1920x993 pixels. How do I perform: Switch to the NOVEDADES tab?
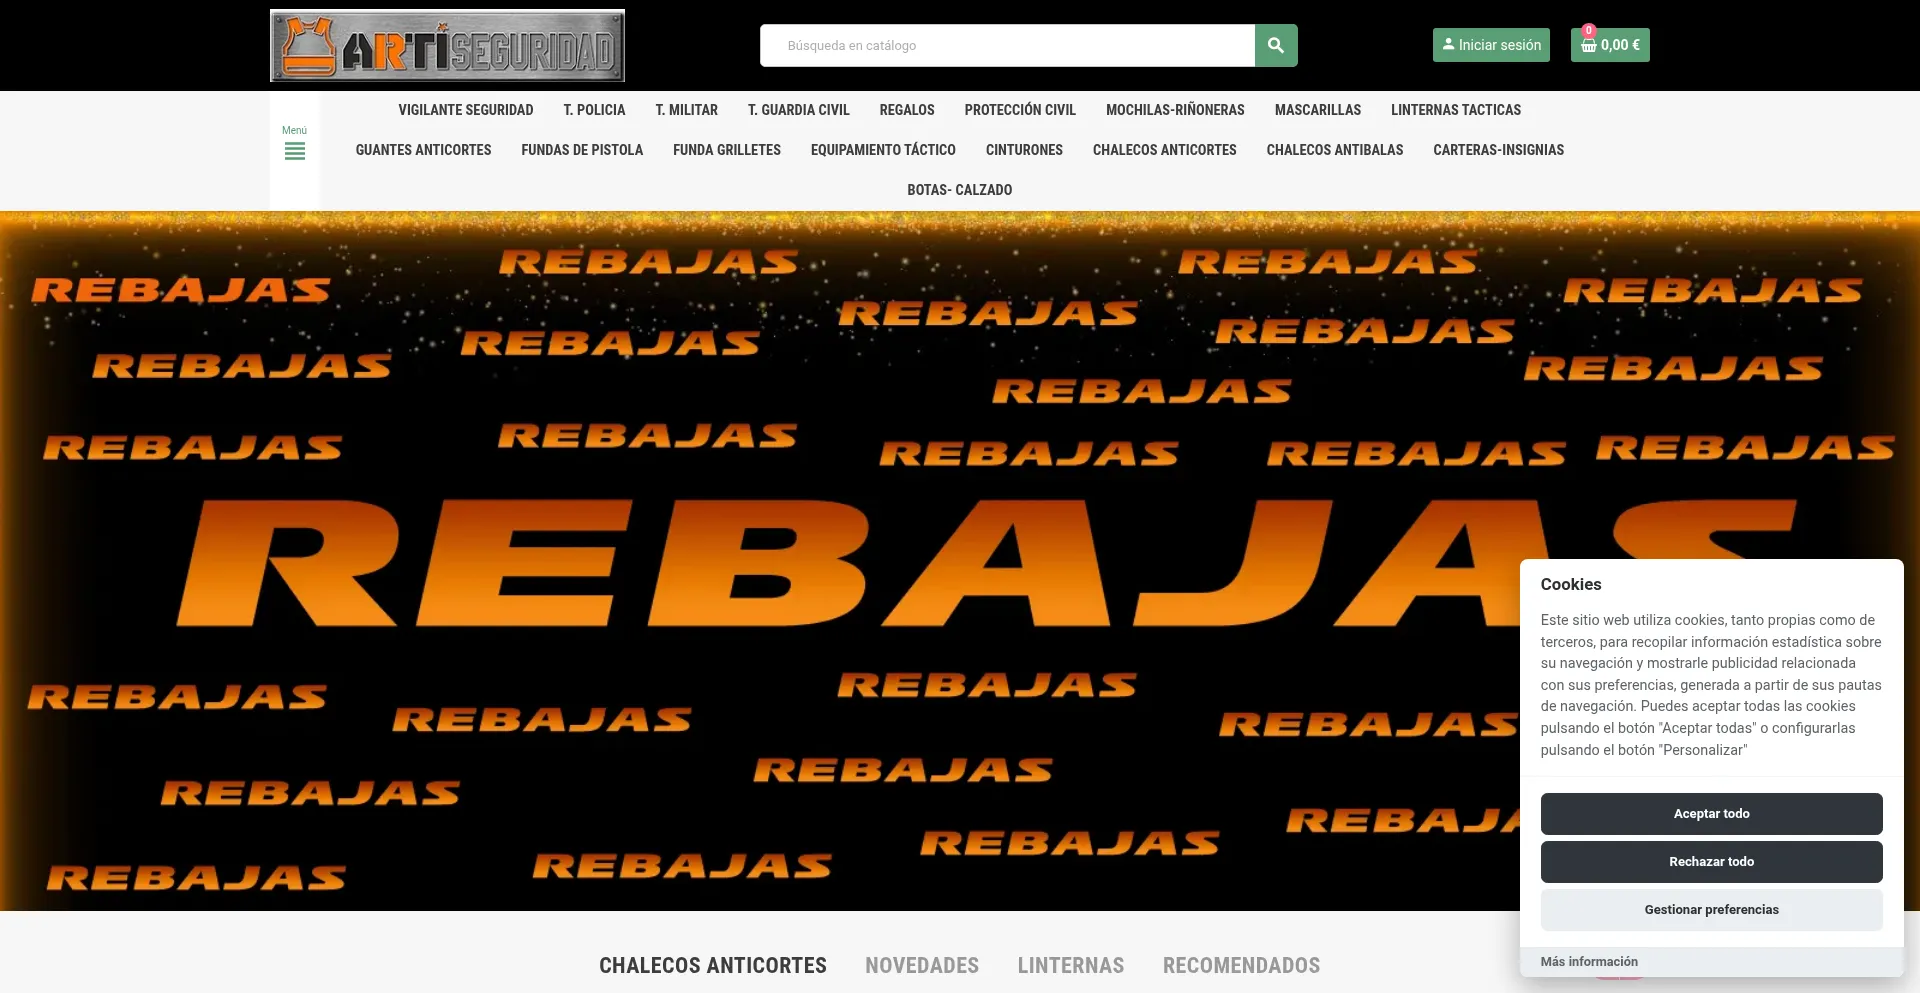pyautogui.click(x=921, y=965)
